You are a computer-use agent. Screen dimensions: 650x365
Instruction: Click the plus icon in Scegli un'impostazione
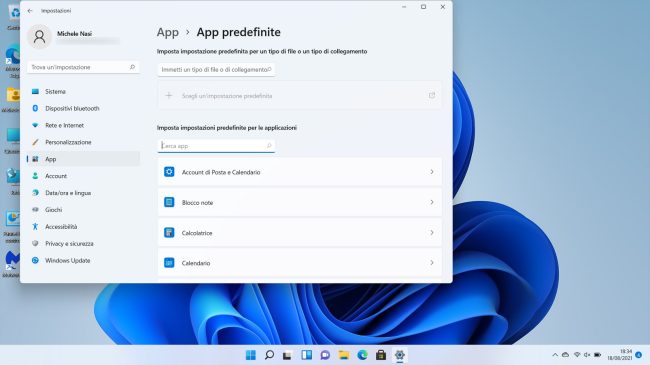[169, 95]
